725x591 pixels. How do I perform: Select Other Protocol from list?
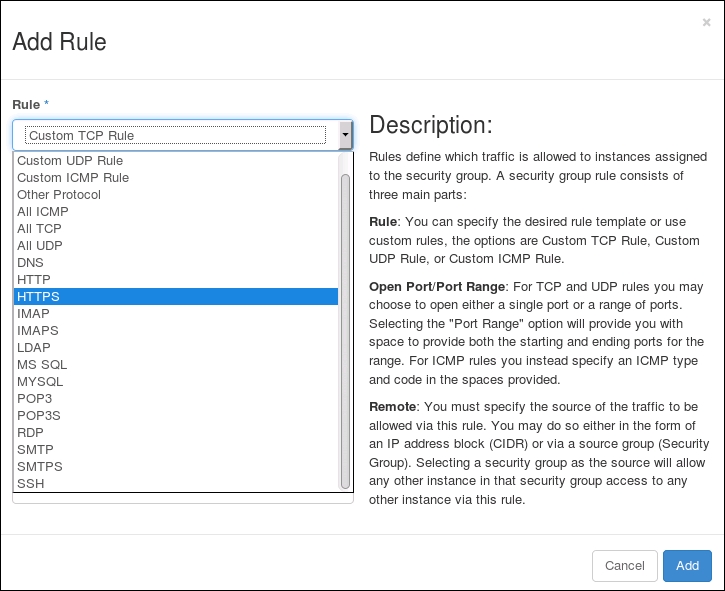tap(59, 194)
